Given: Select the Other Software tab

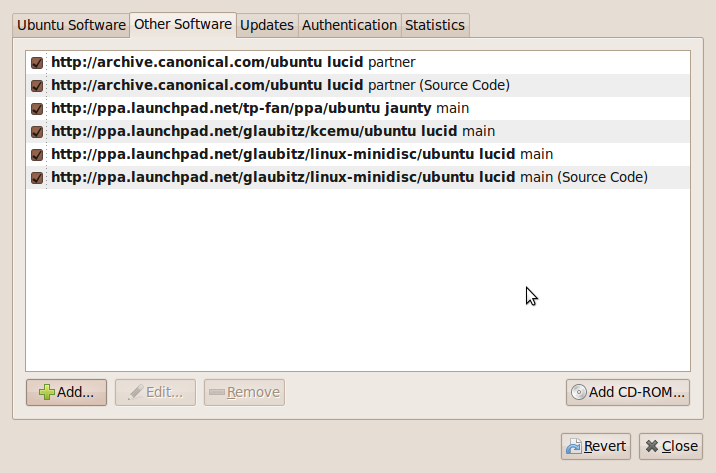Looking at the screenshot, I should (x=182, y=23).
